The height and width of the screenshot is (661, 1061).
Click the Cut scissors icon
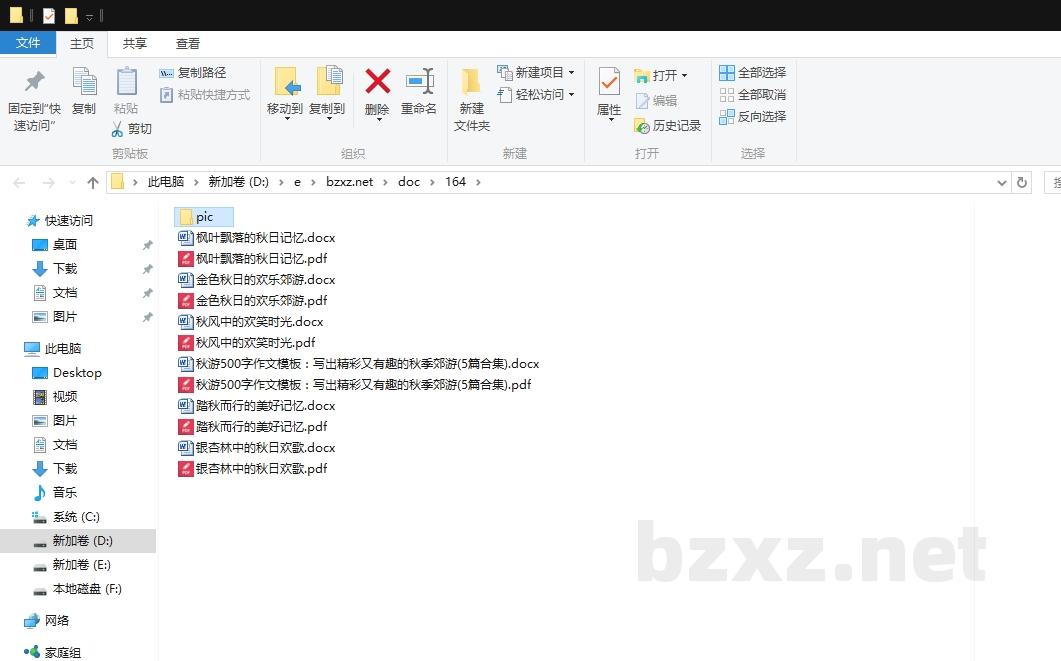pyautogui.click(x=117, y=129)
